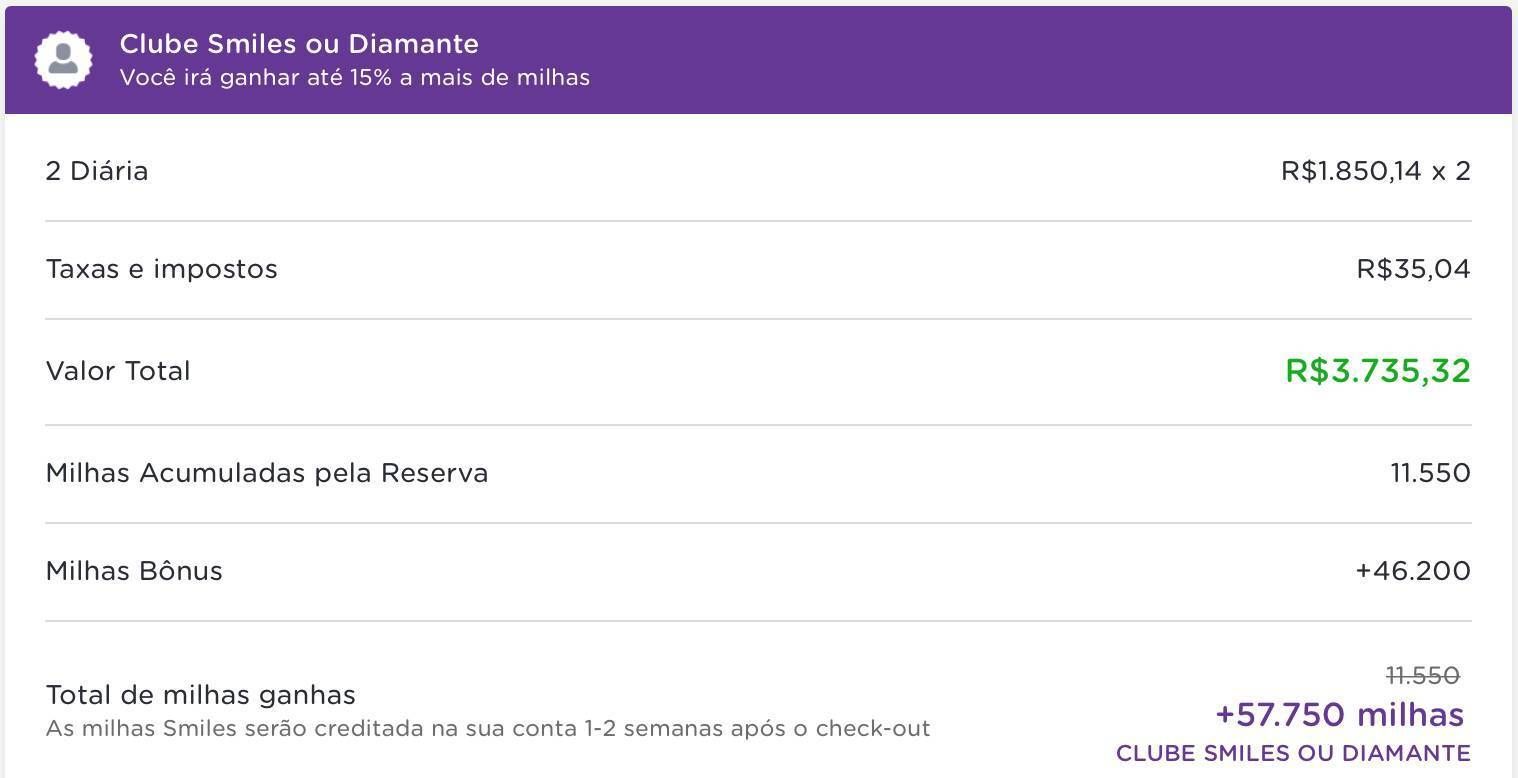
Task: Click the Valor Total label
Action: pyautogui.click(x=118, y=371)
